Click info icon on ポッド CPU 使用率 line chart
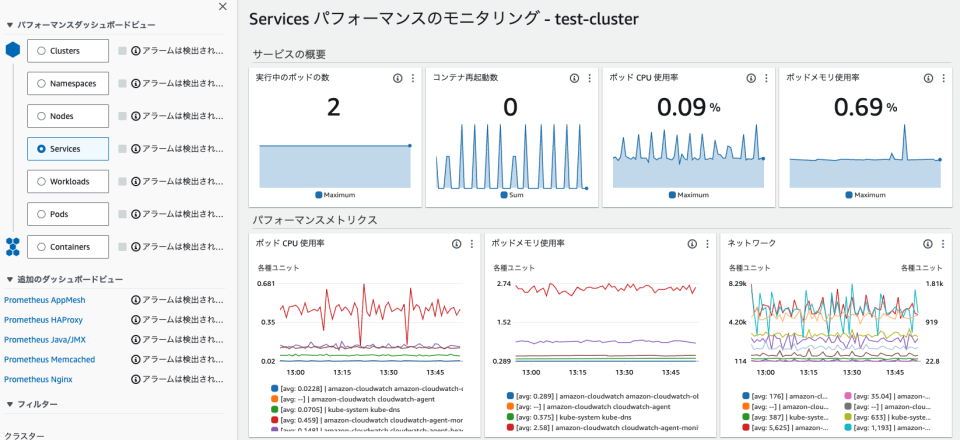This screenshot has height=440, width=960. point(456,244)
